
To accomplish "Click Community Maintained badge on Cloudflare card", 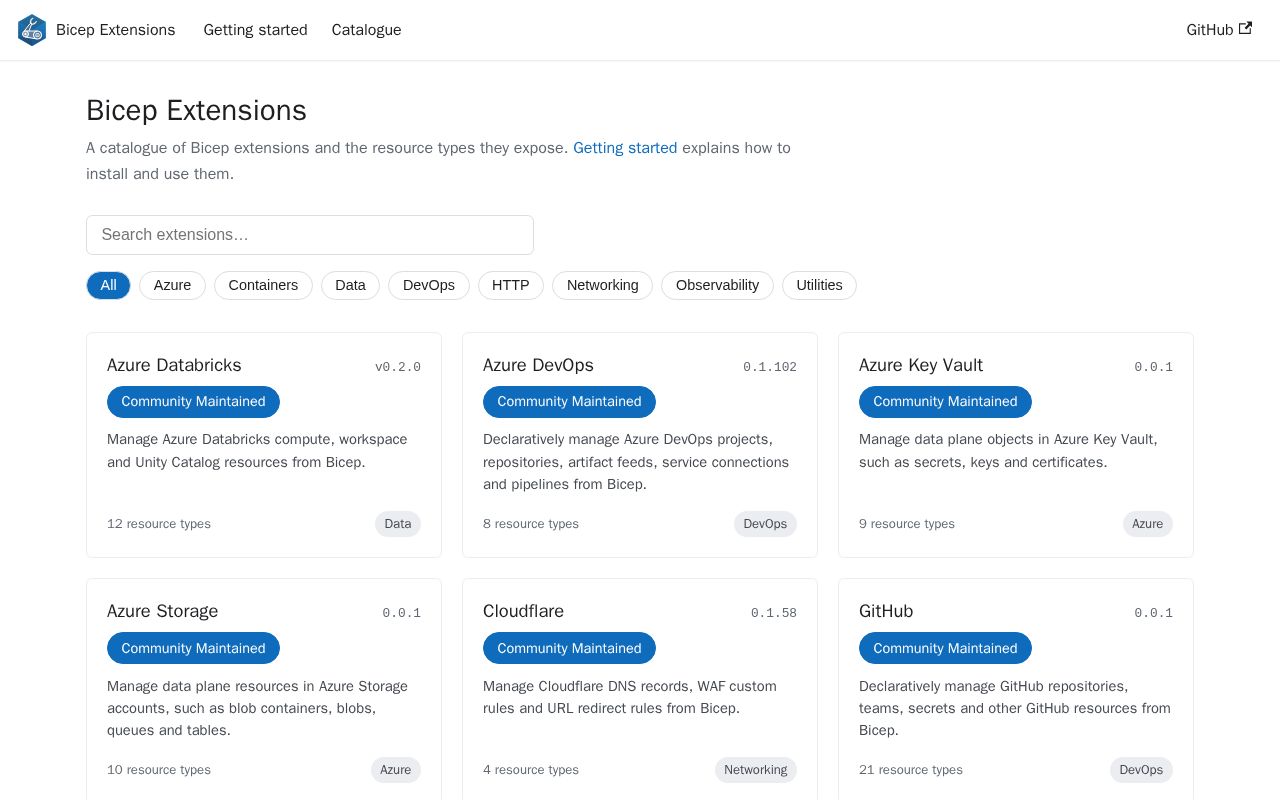I will [569, 648].
